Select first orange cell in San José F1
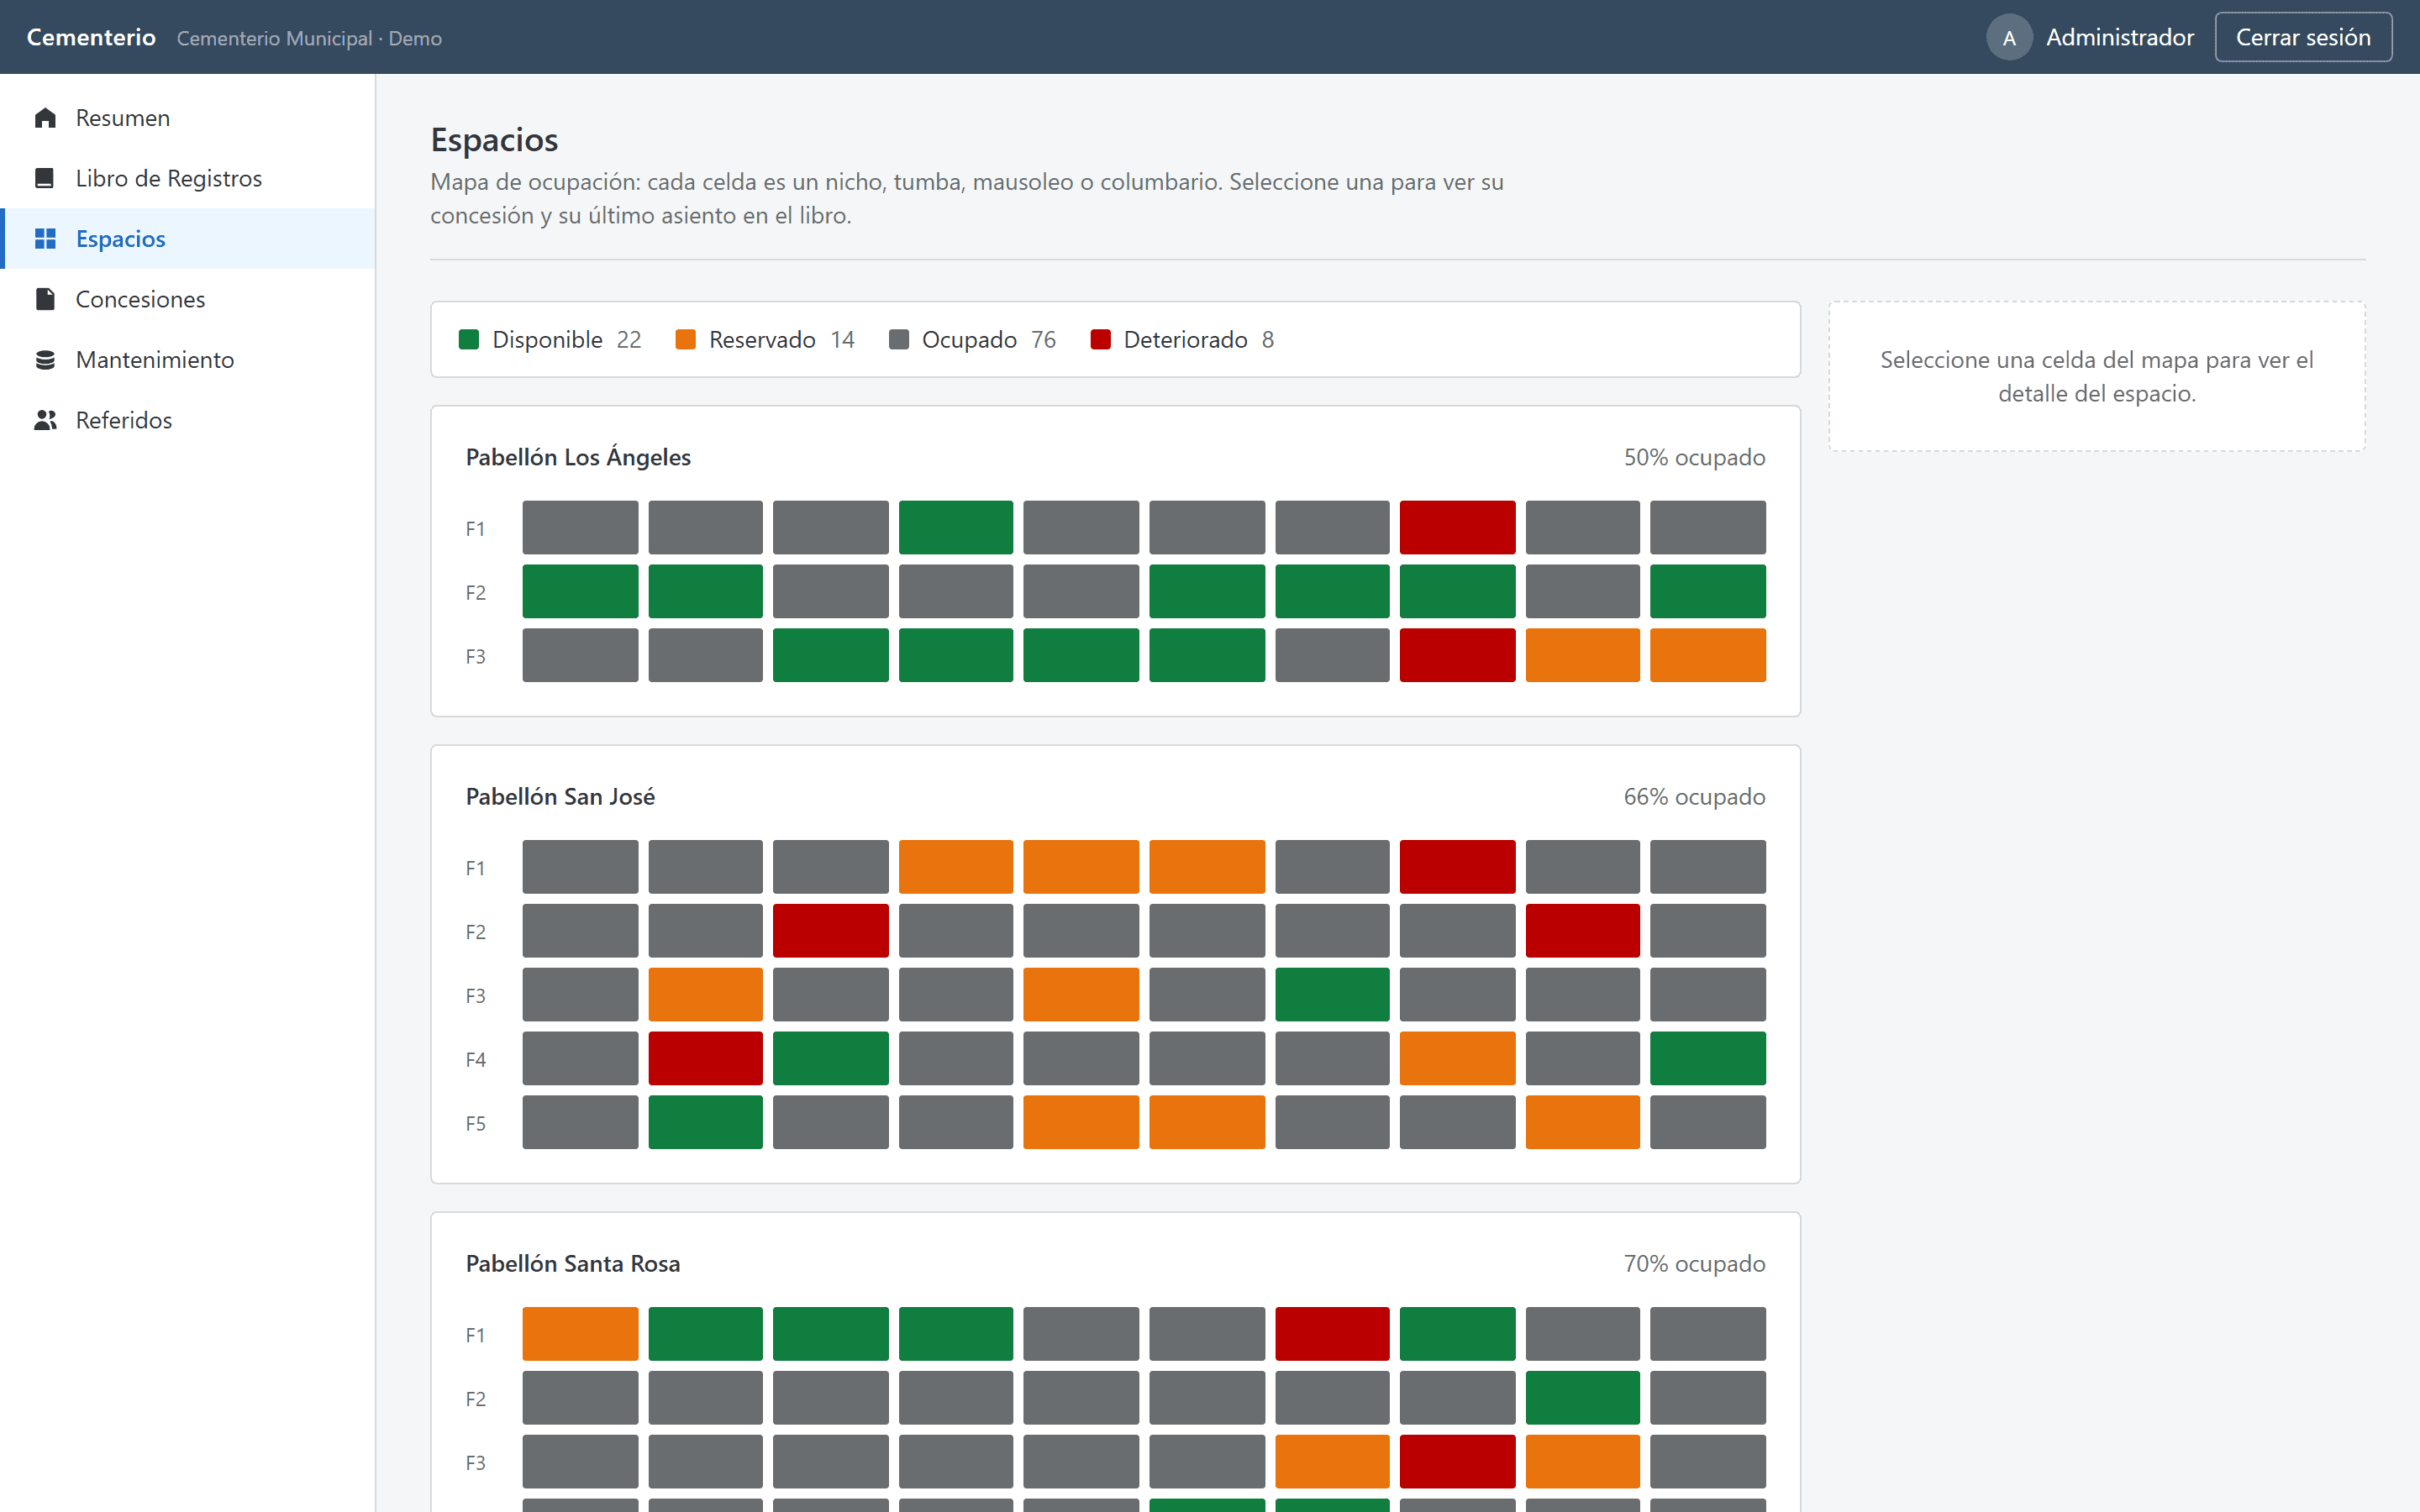The image size is (2420, 1512). [x=956, y=866]
